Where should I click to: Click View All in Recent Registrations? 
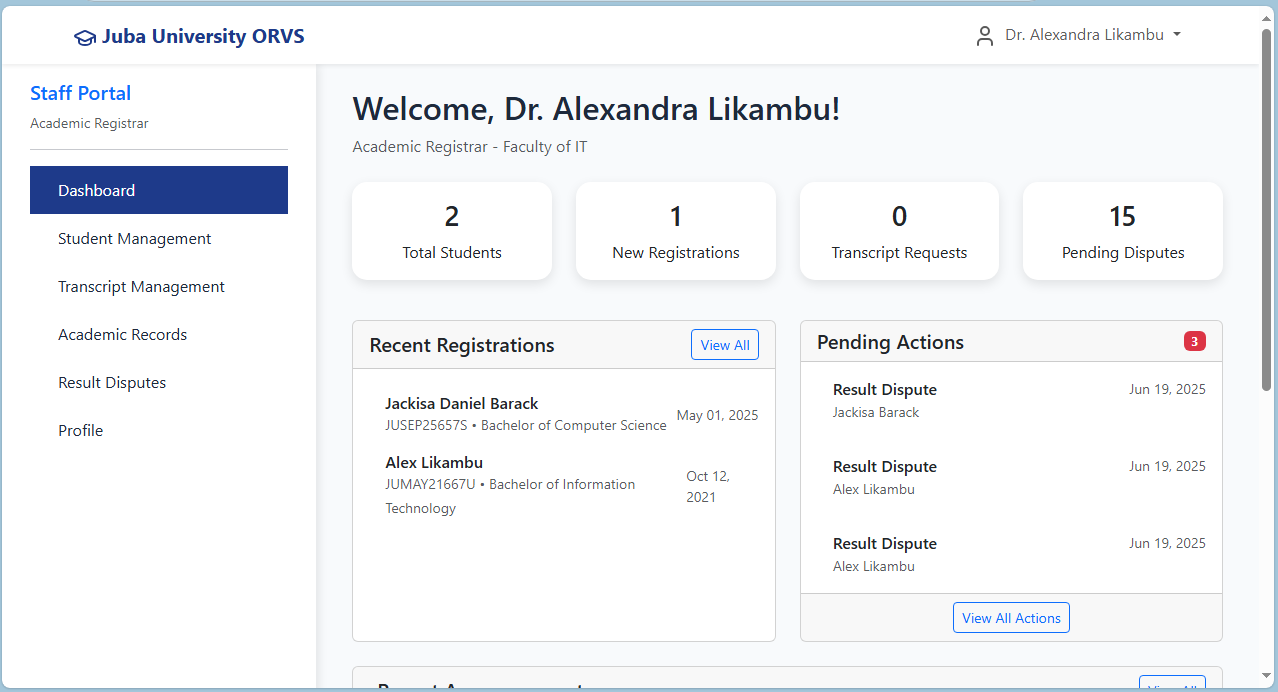tap(724, 345)
